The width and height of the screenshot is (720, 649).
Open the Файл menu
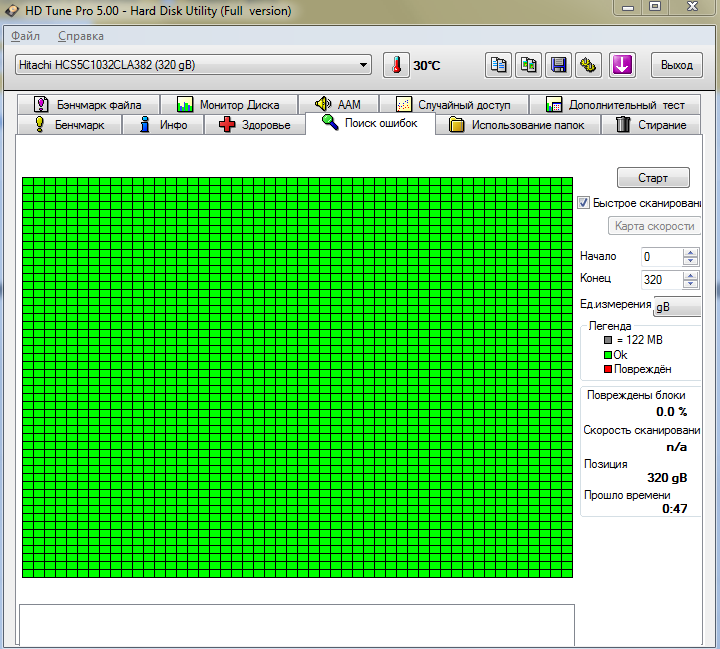coord(25,36)
